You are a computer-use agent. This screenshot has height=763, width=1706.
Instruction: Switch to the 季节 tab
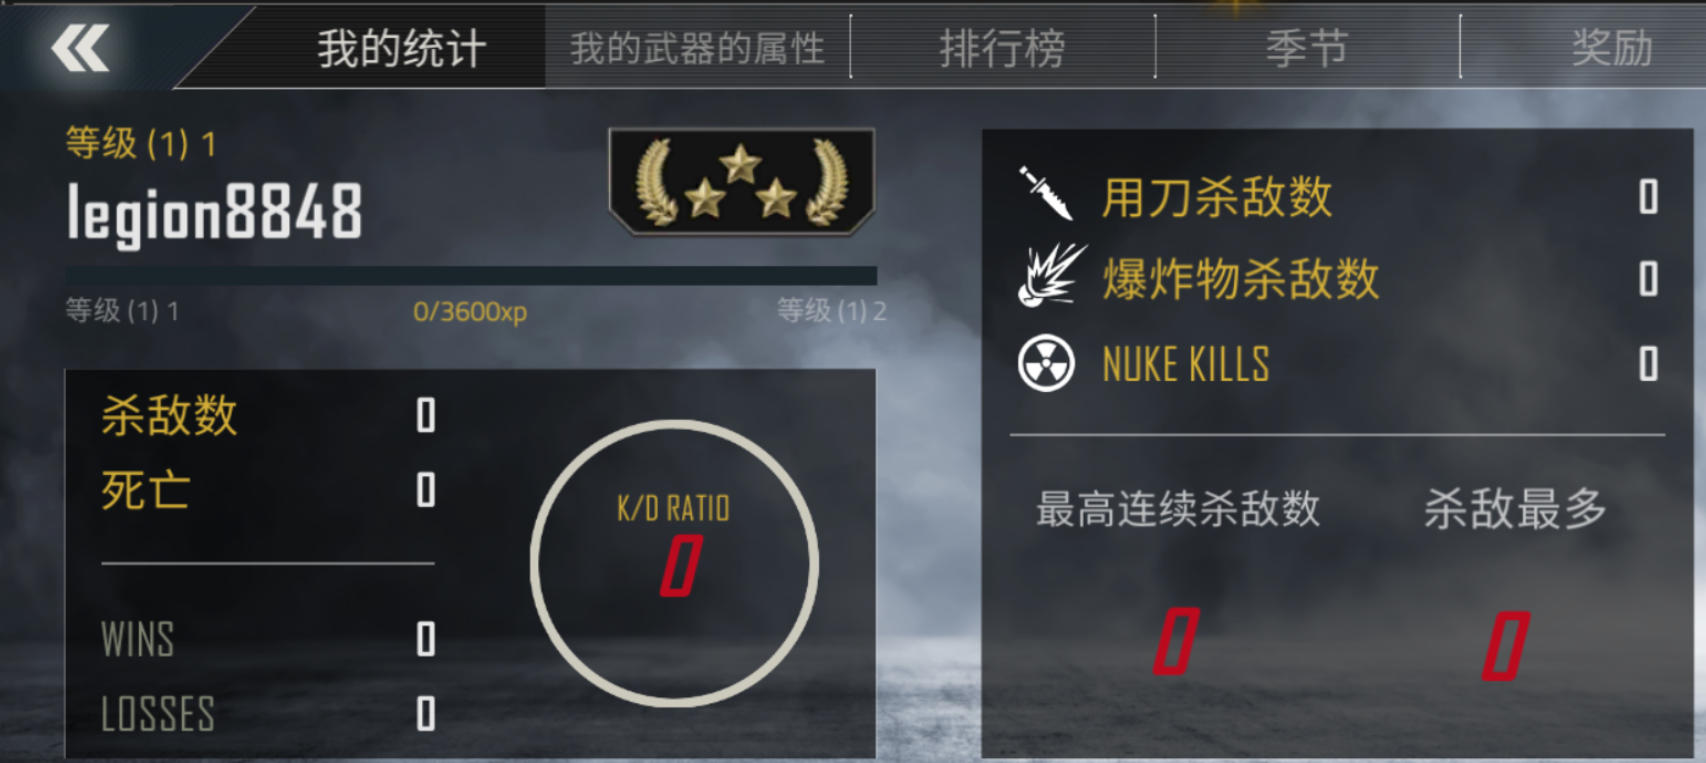[x=1307, y=48]
